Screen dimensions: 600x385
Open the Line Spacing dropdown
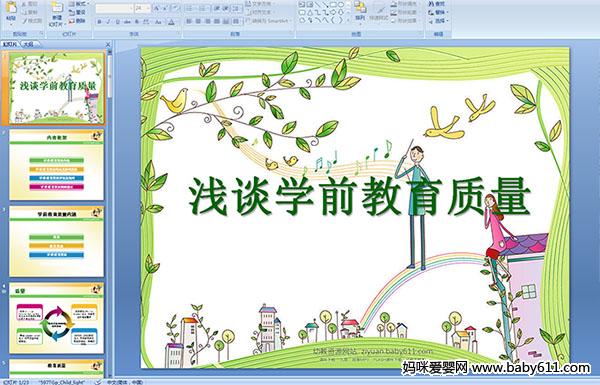coord(236,8)
